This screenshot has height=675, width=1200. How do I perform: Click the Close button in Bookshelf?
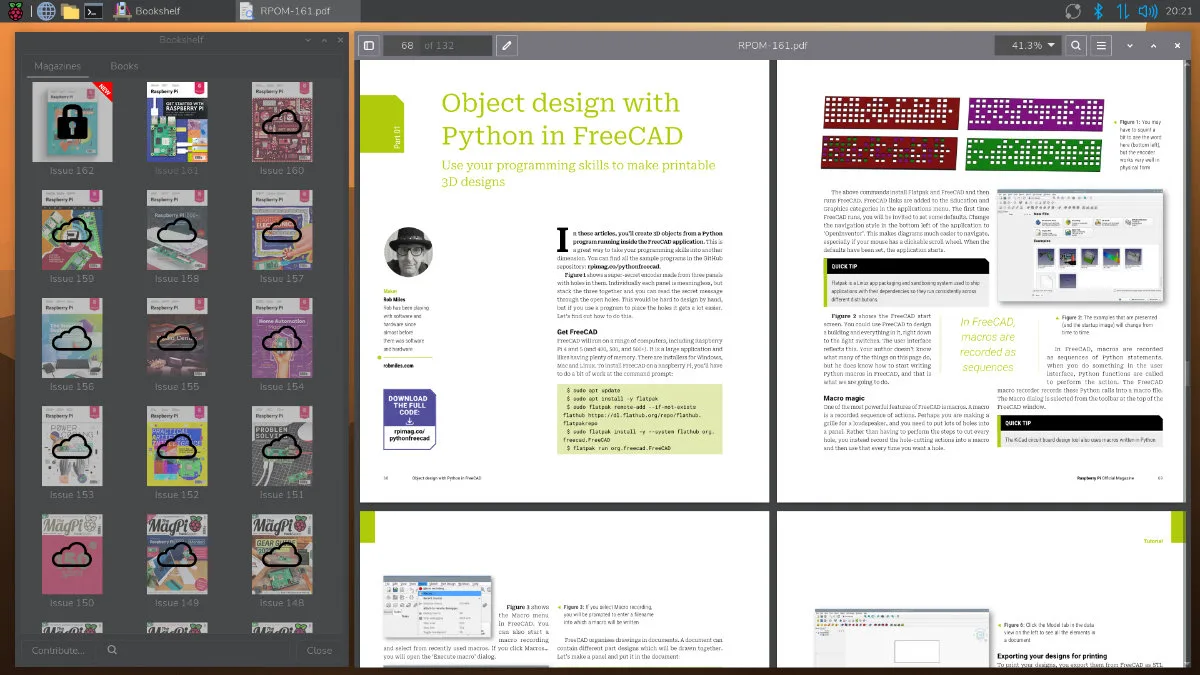click(319, 650)
